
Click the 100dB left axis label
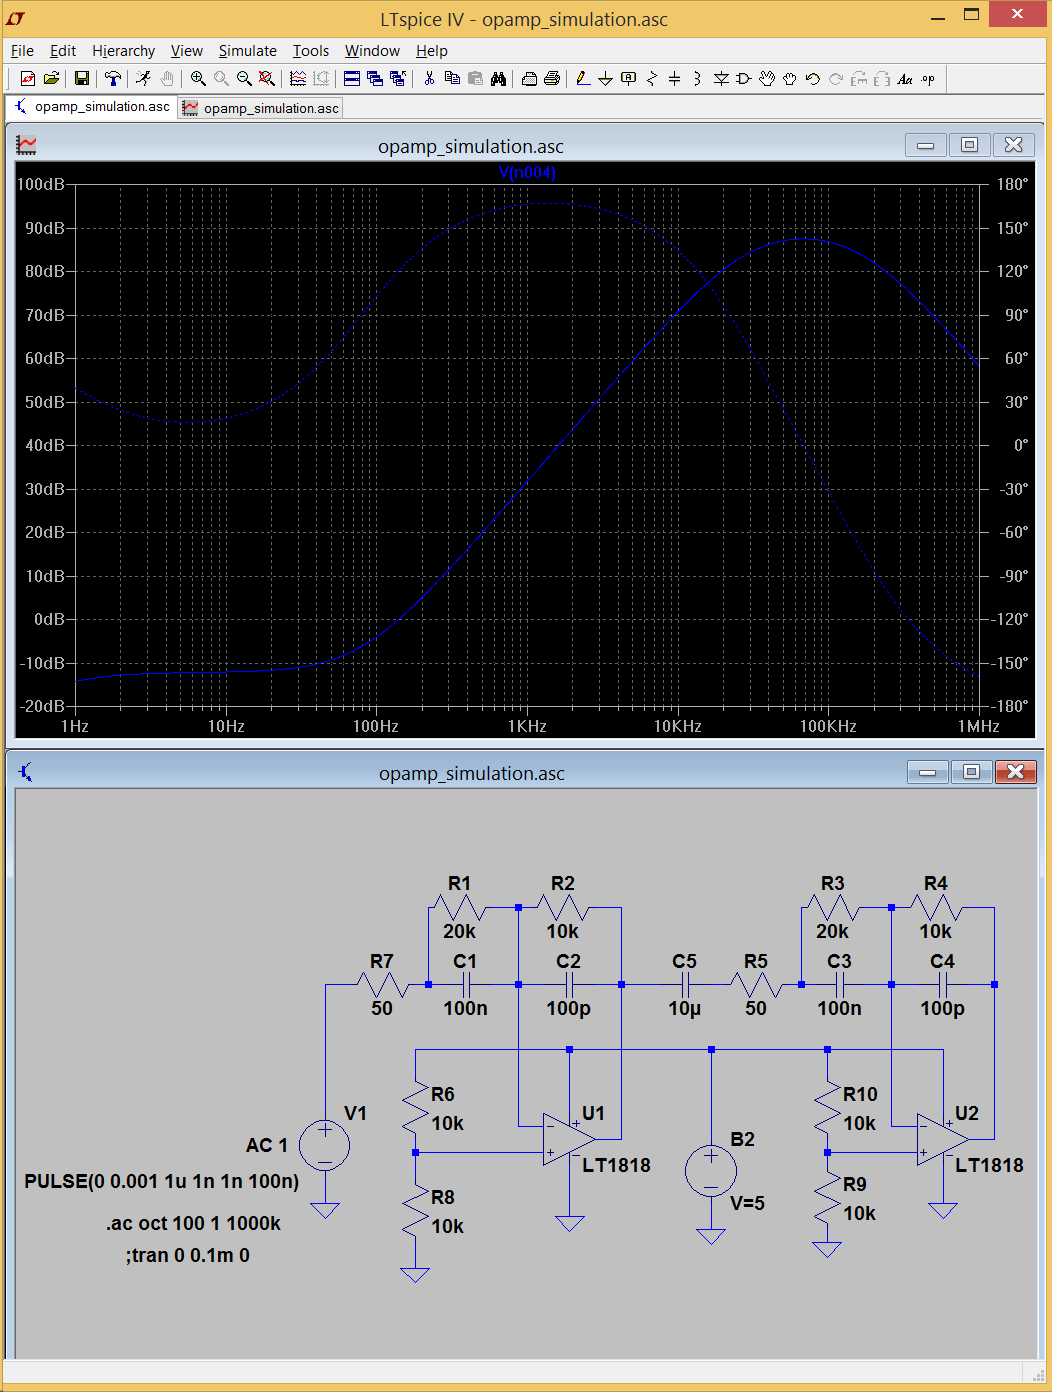click(x=41, y=185)
